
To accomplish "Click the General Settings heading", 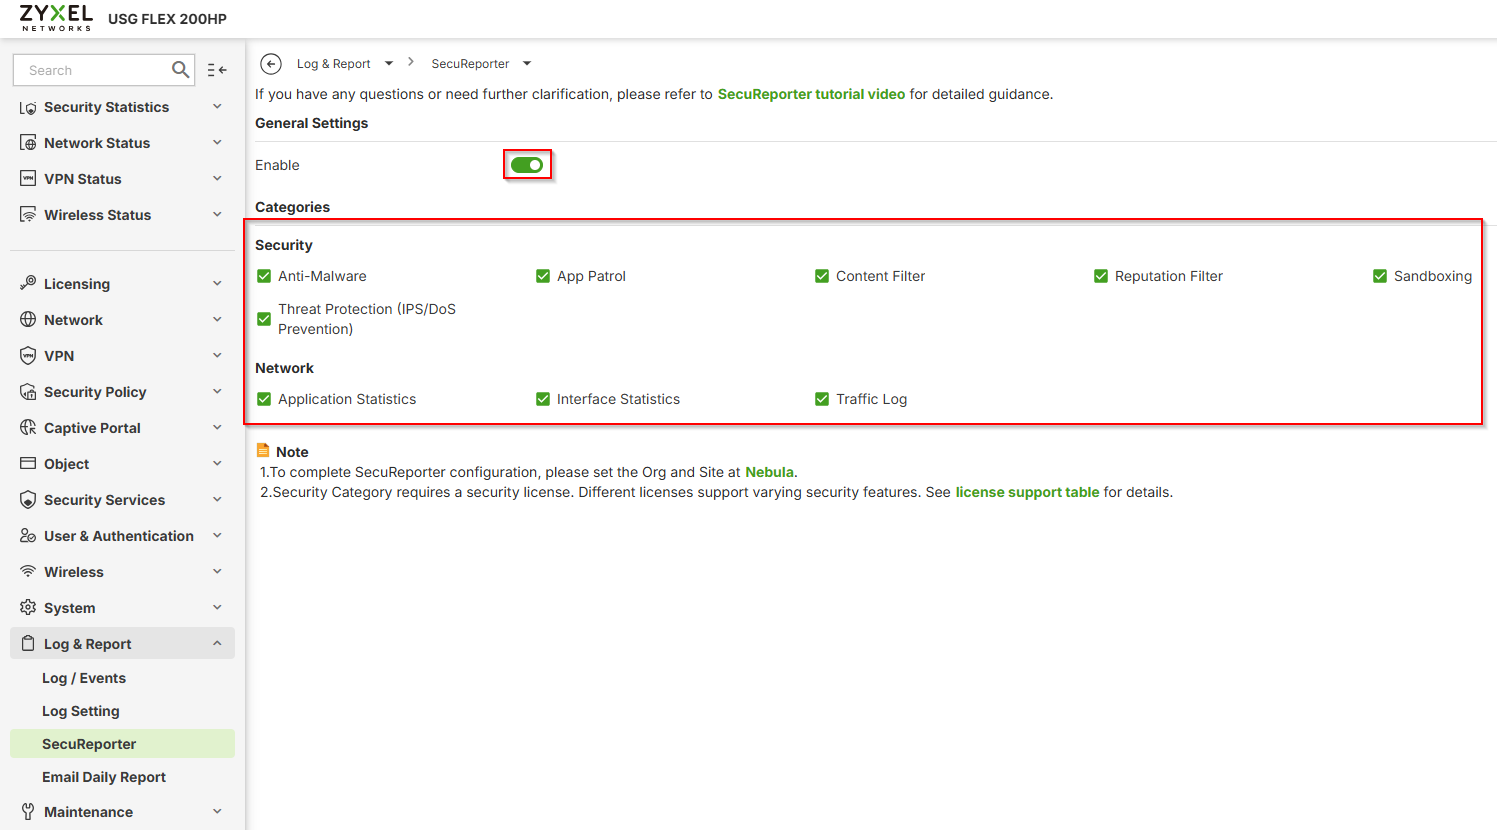I will click(x=311, y=123).
